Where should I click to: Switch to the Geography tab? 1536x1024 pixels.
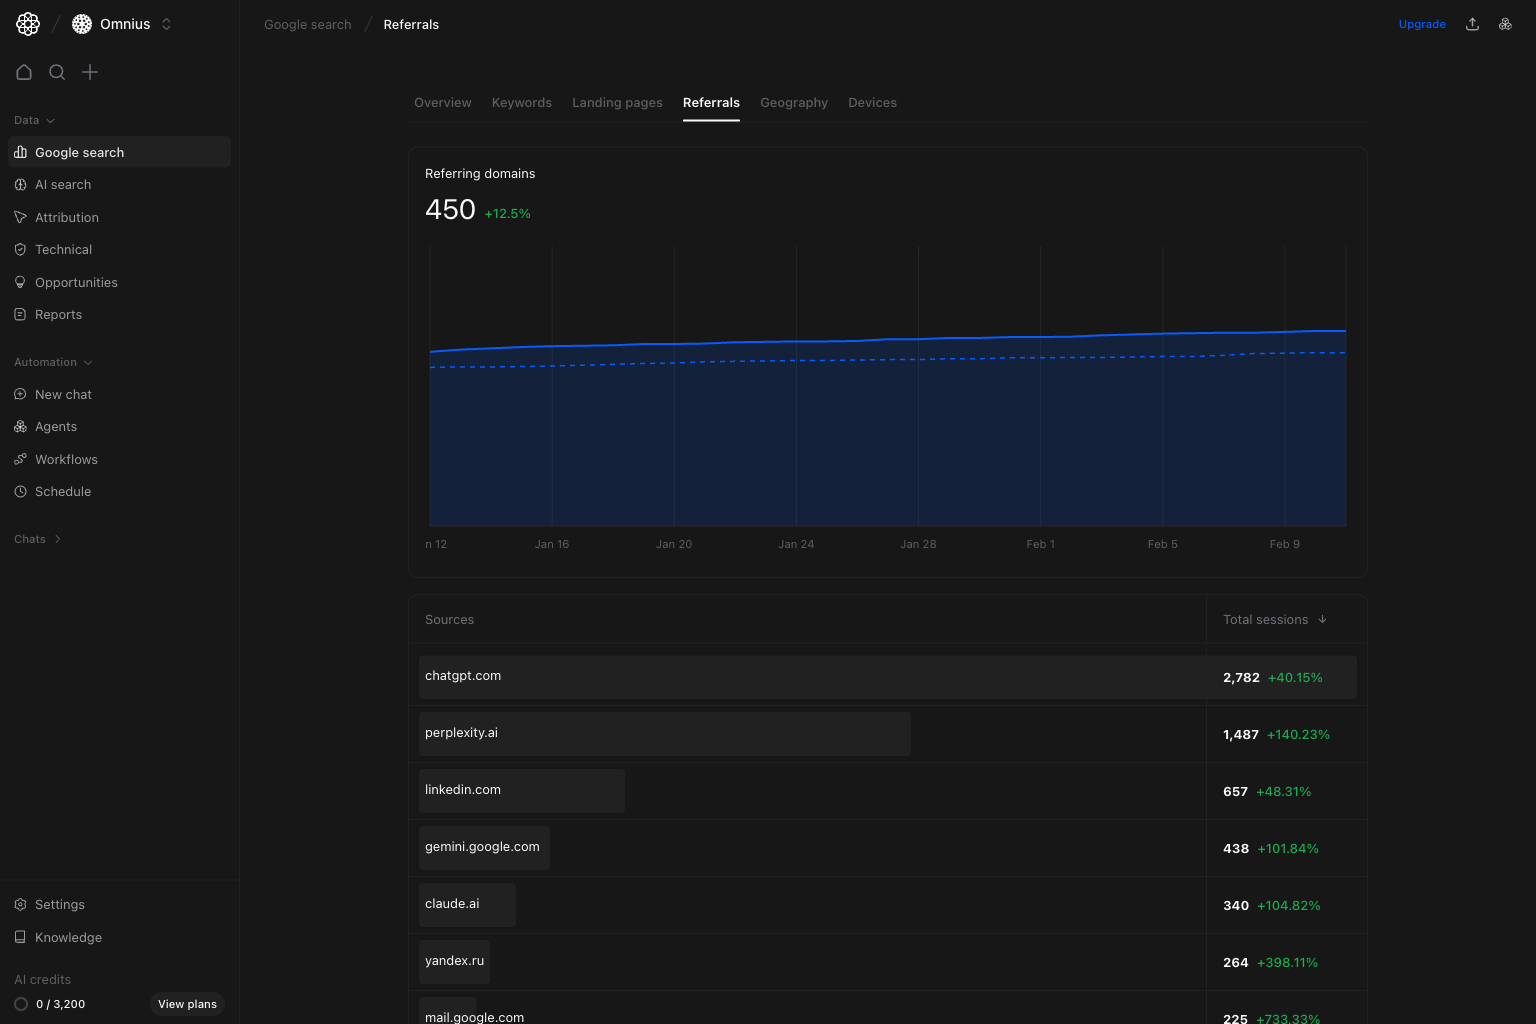point(794,102)
